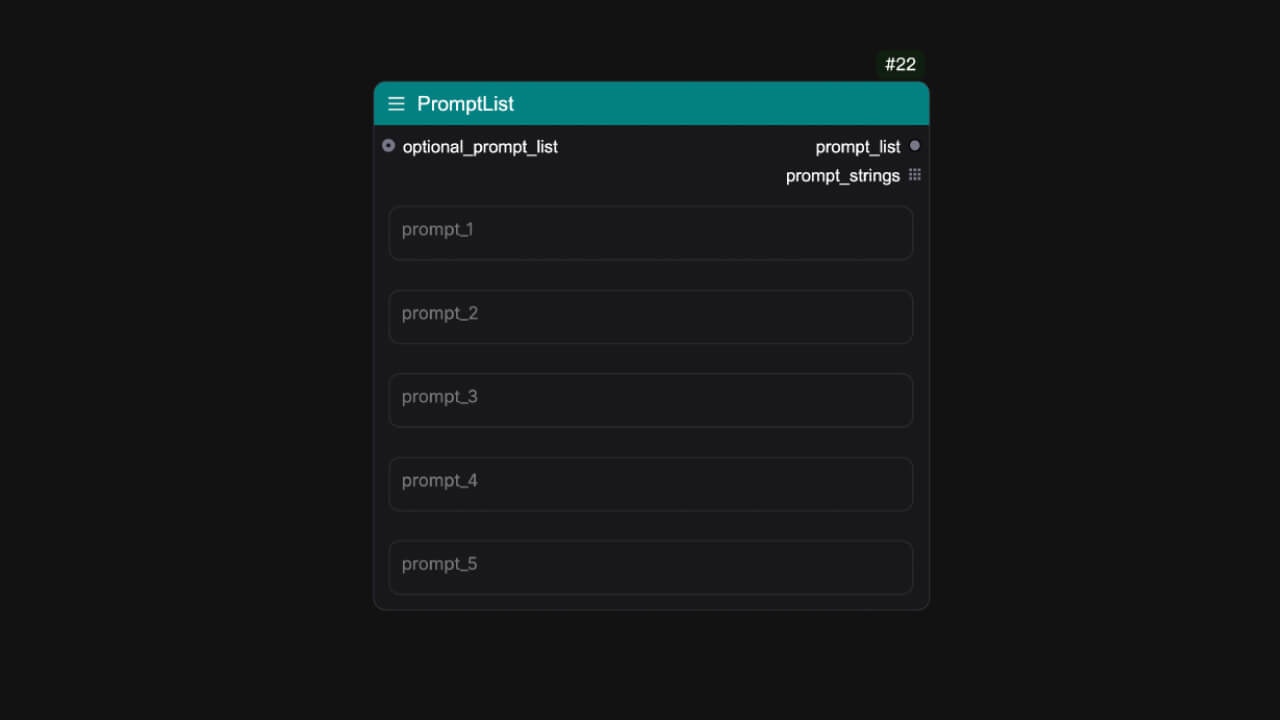
Task: Click the prompt_list output socket dot
Action: coord(914,146)
